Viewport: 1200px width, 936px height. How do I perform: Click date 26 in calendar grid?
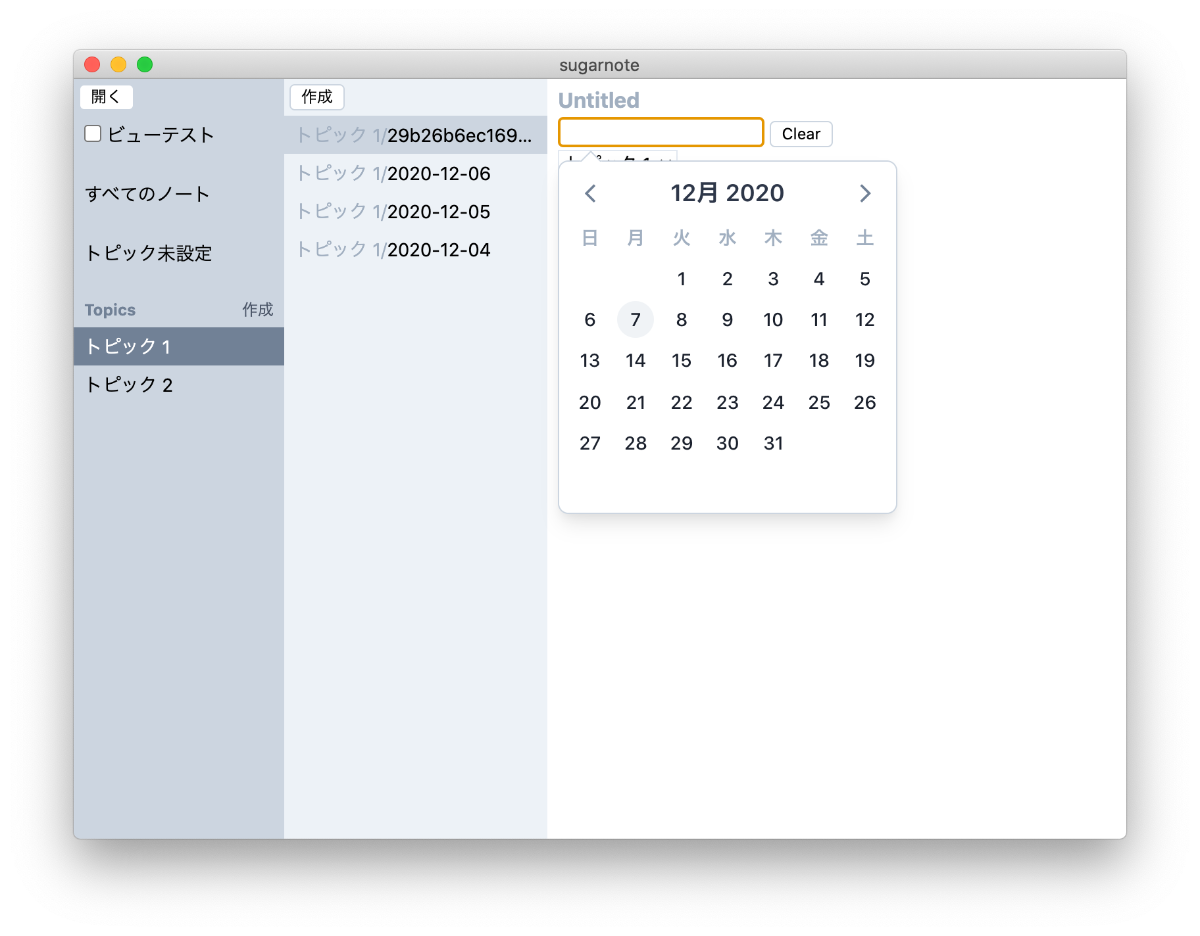tap(865, 403)
